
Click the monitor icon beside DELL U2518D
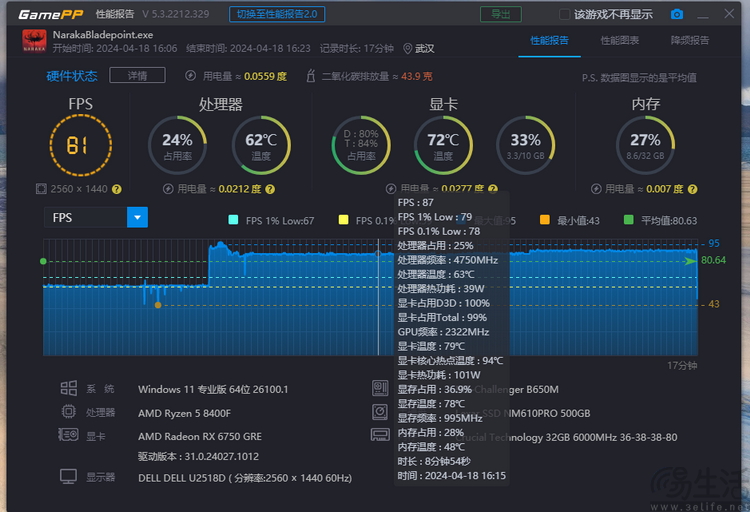(68, 477)
